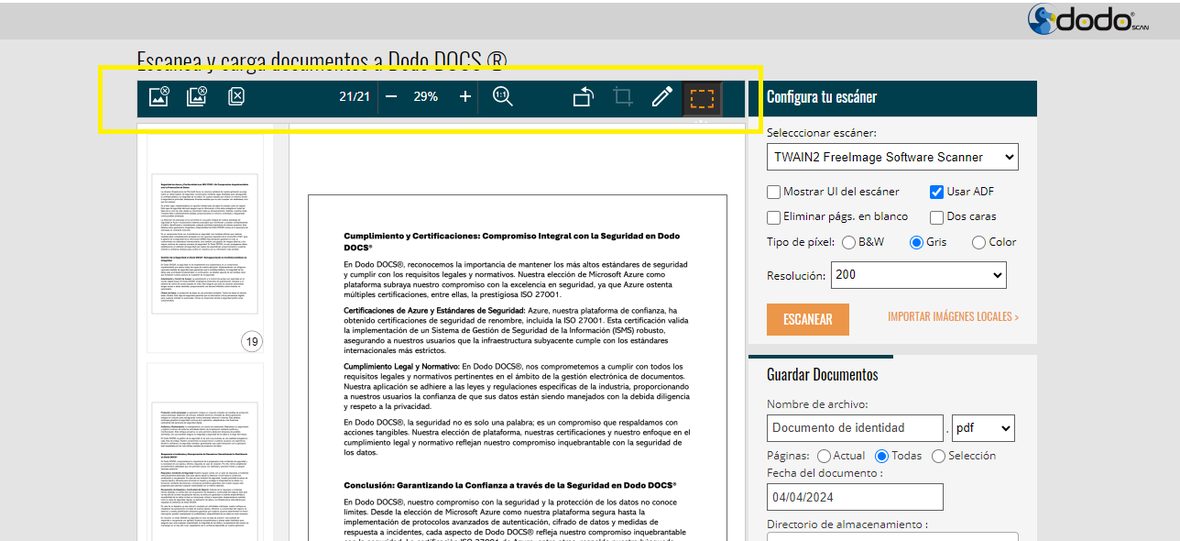Remove selected images with second toolbar icon
Screen dimensions: 1180x541
[x=196, y=96]
